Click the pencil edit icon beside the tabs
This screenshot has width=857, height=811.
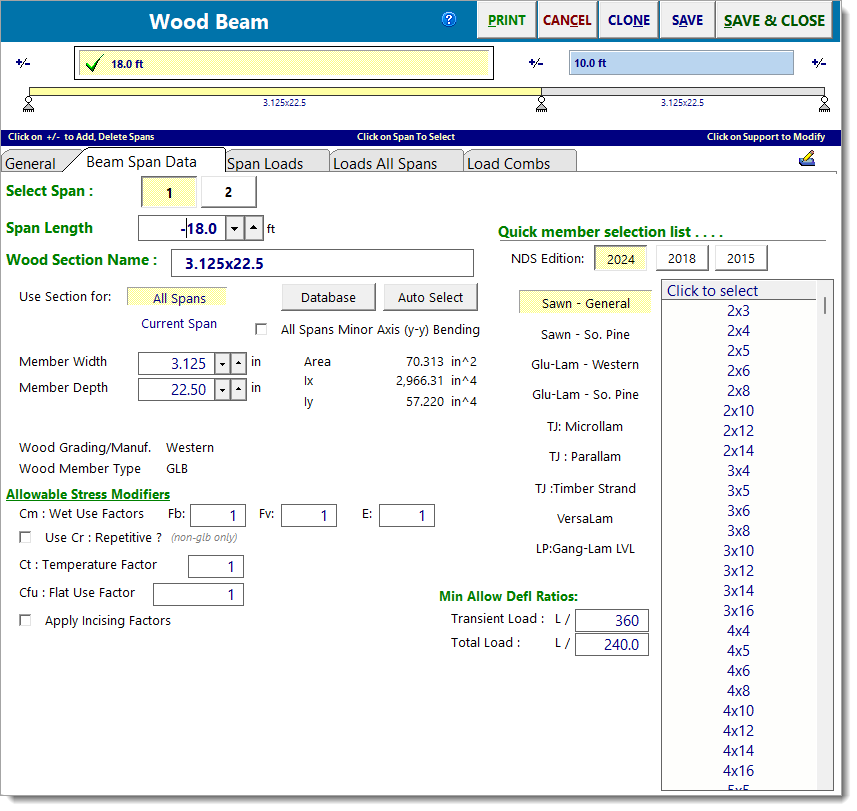[x=807, y=159]
